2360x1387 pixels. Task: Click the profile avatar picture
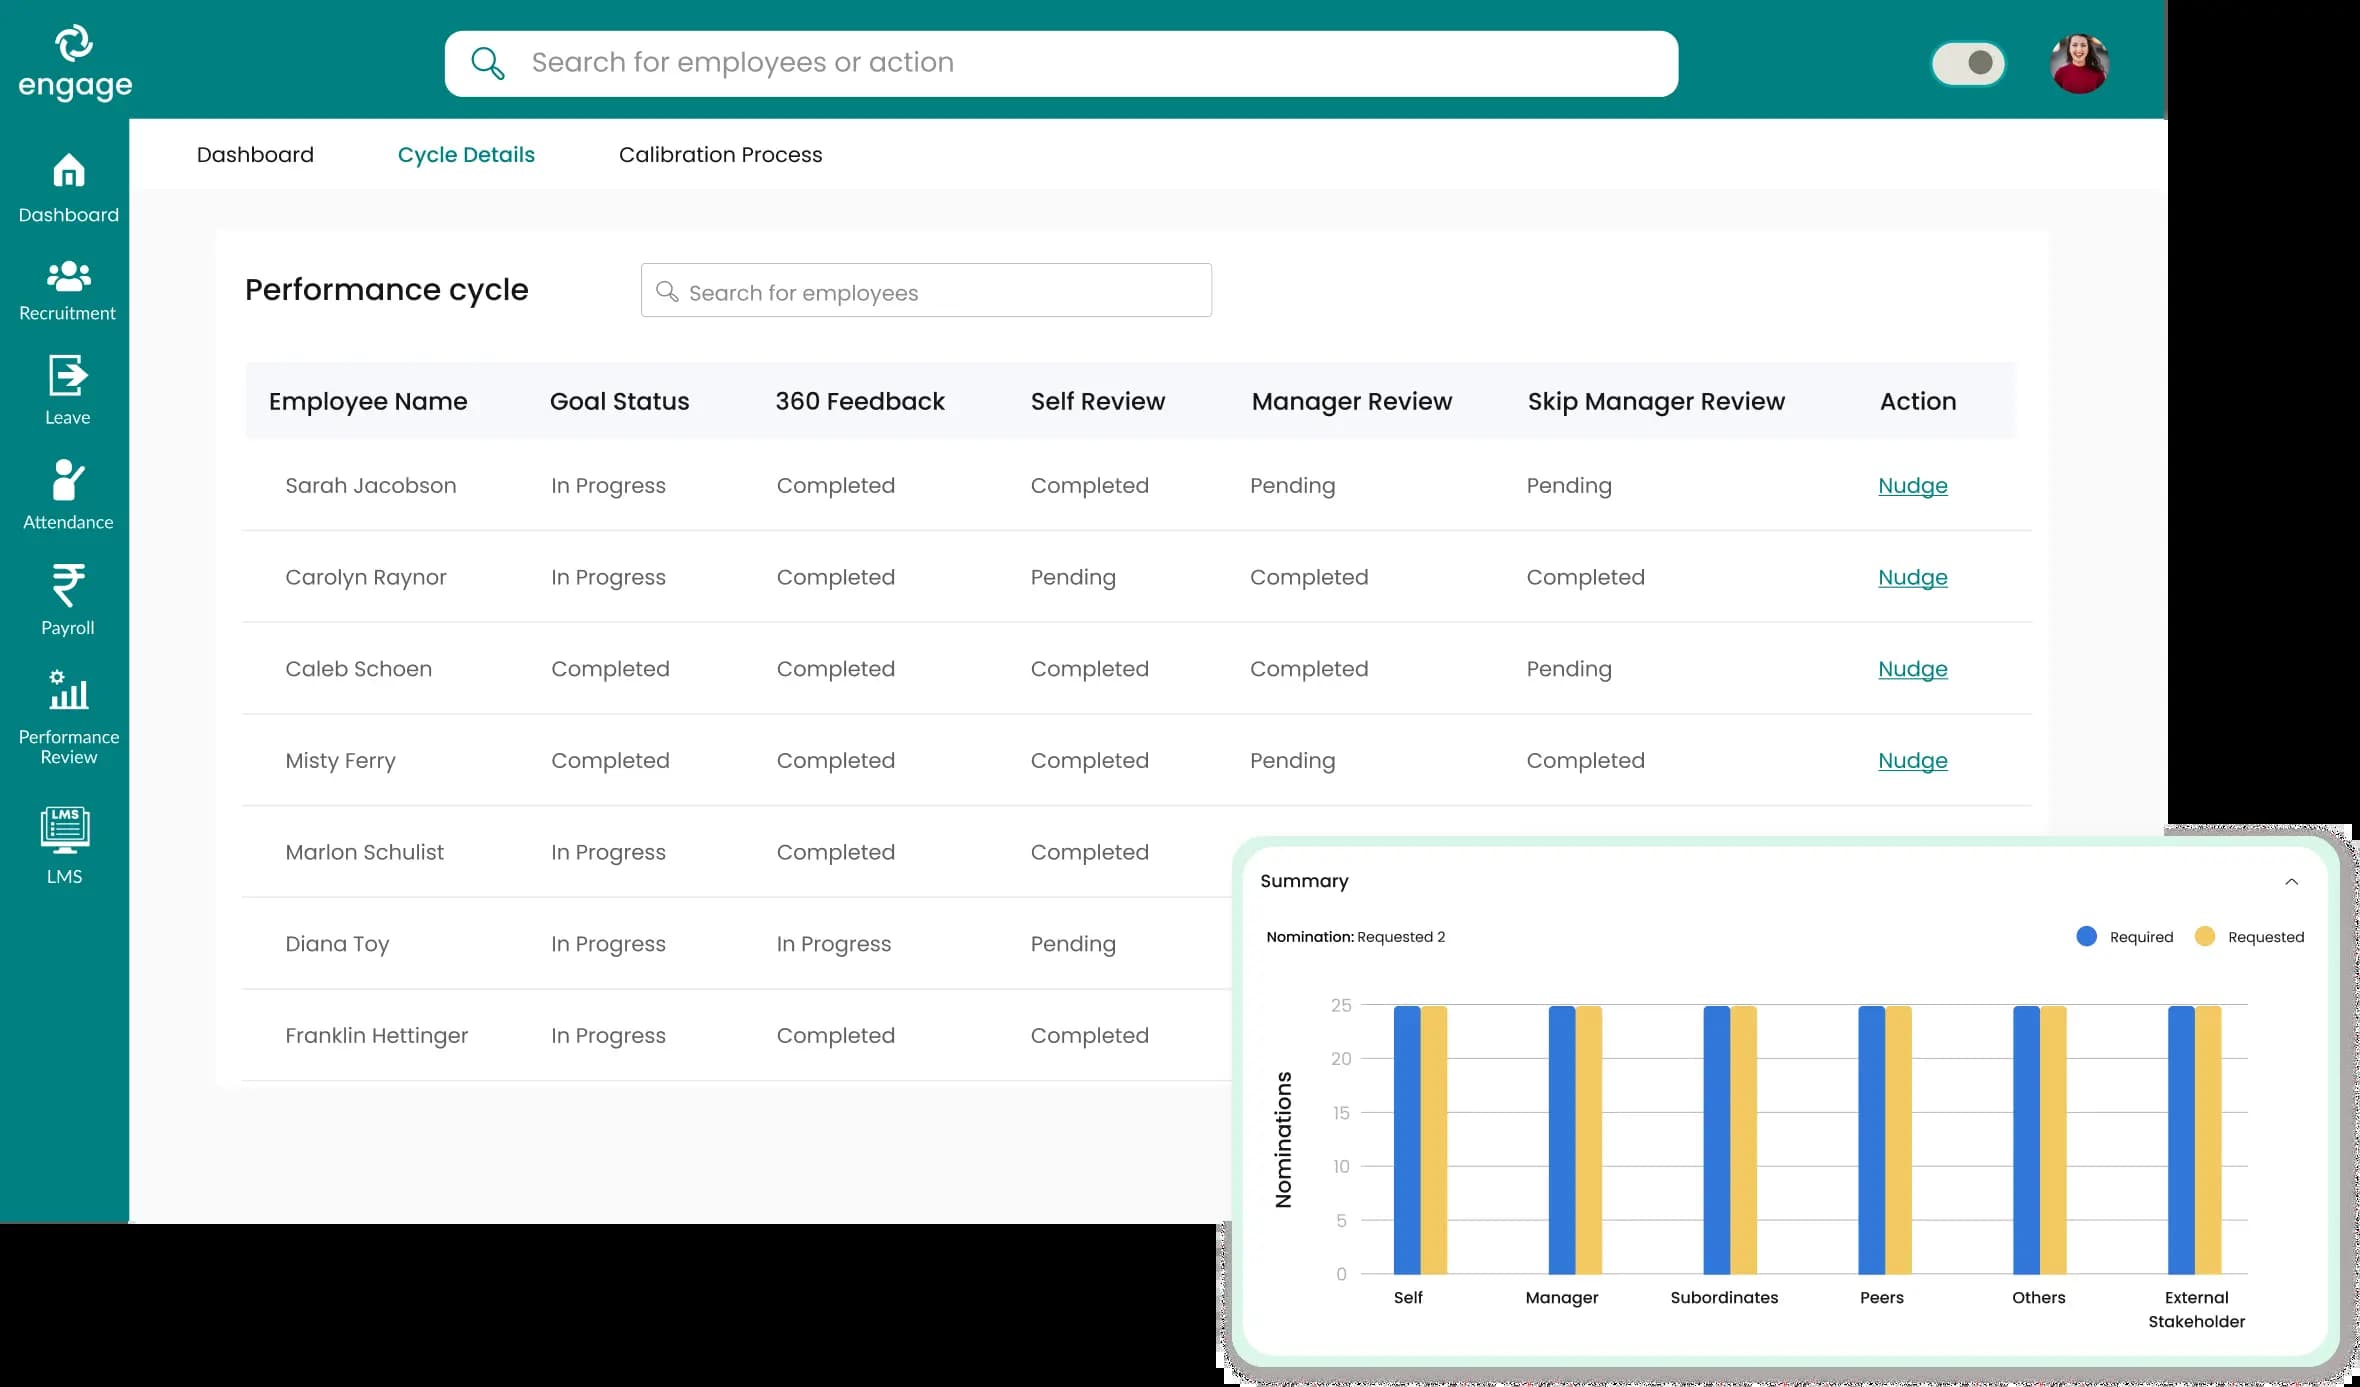tap(2079, 62)
